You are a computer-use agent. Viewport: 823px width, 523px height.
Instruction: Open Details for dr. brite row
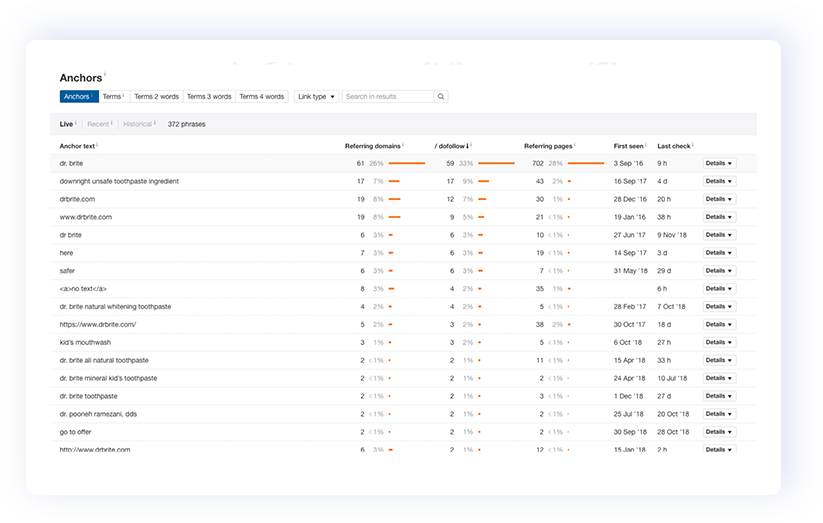[719, 163]
